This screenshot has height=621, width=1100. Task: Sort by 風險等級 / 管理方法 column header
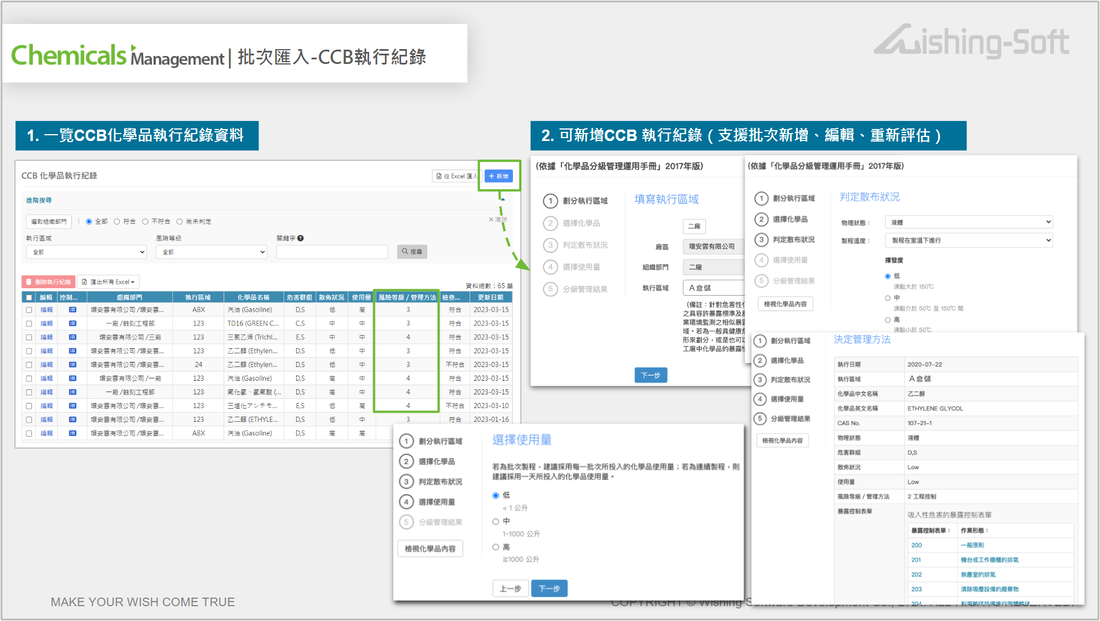(x=407, y=298)
